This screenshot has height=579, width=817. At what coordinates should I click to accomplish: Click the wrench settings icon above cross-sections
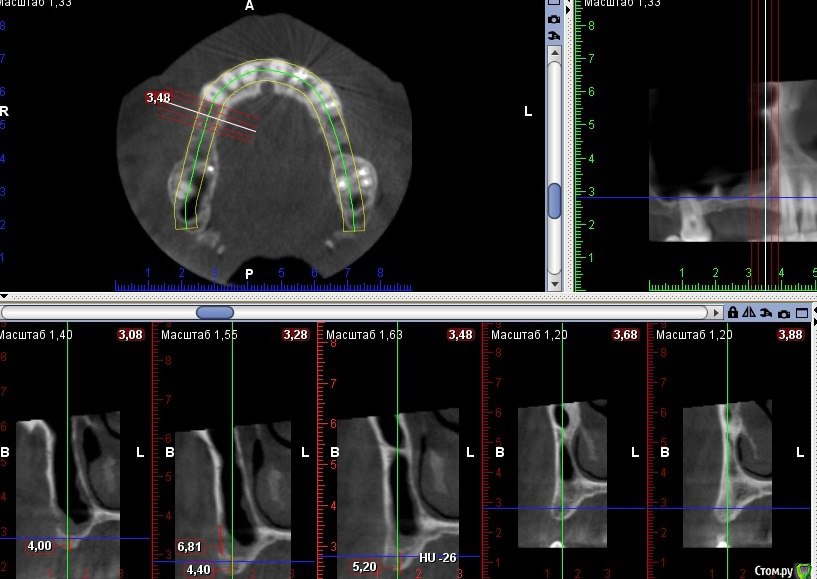(x=766, y=313)
